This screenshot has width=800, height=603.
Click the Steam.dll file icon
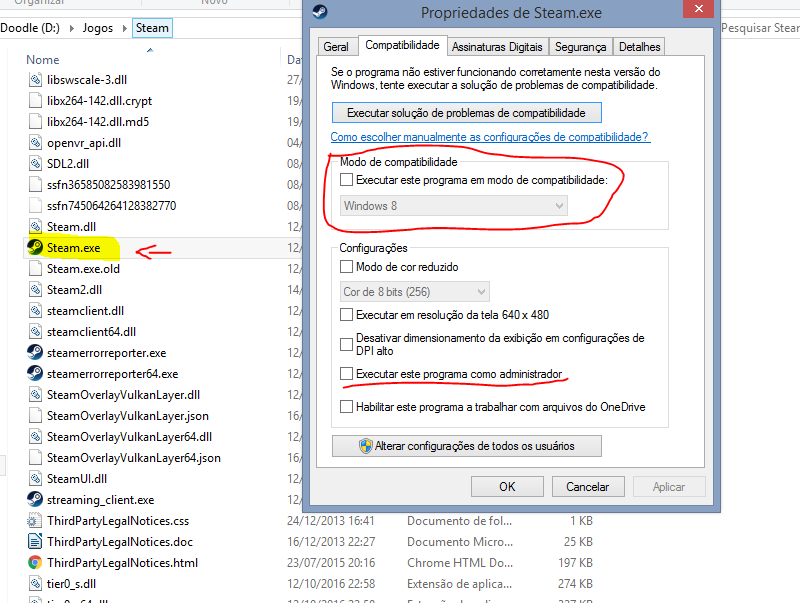(x=35, y=227)
